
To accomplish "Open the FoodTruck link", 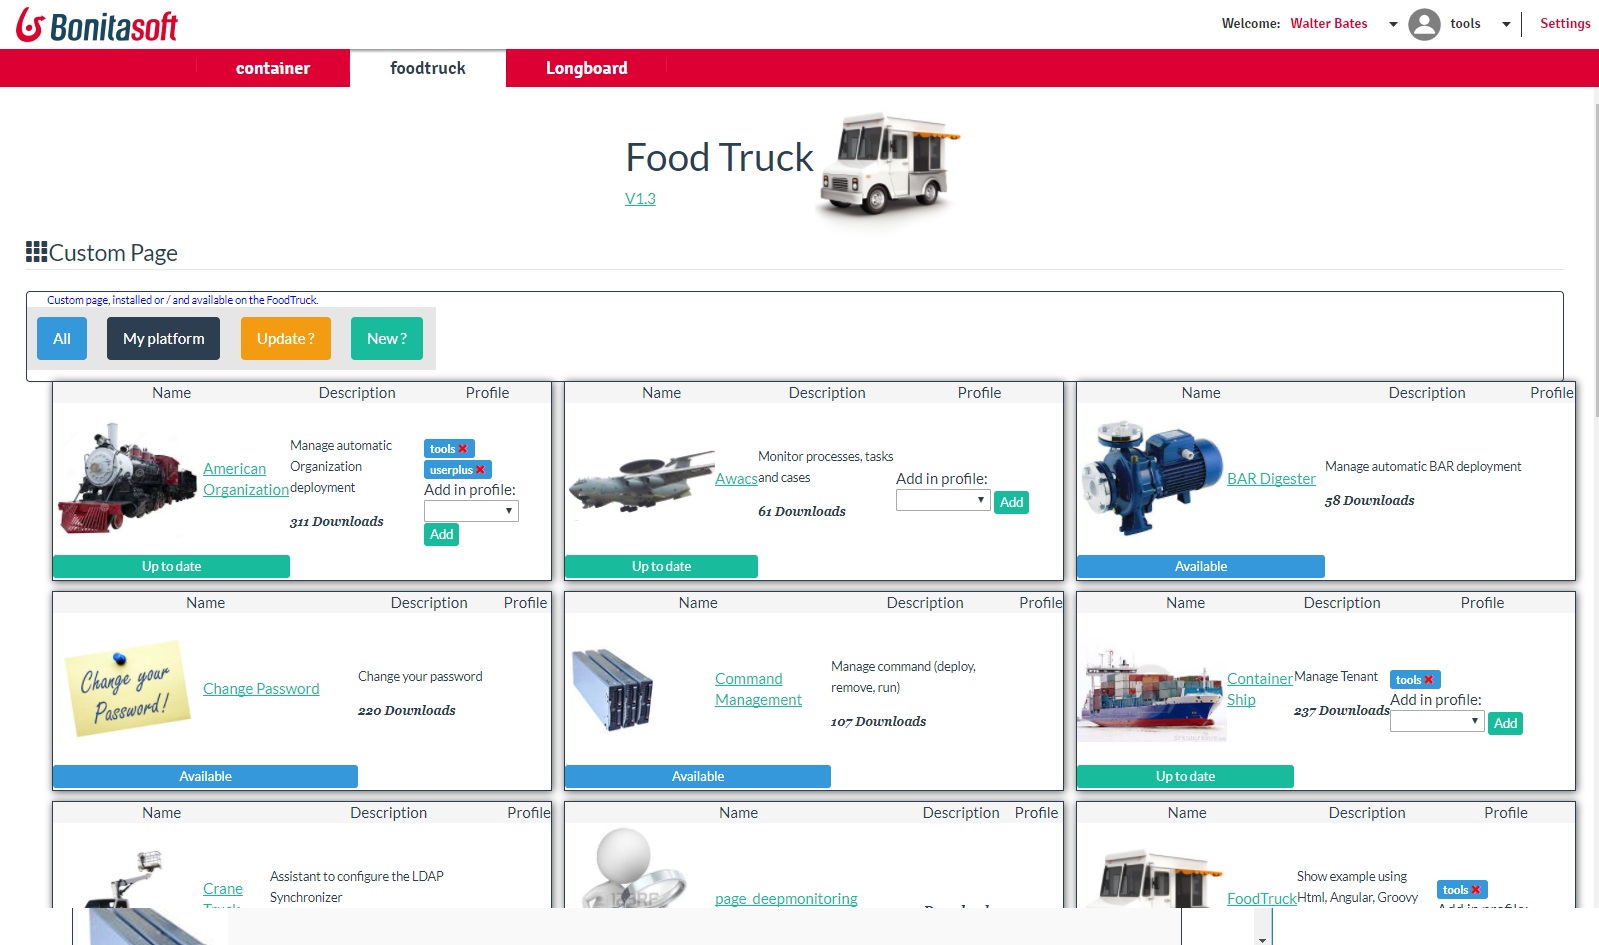I will coord(1262,899).
